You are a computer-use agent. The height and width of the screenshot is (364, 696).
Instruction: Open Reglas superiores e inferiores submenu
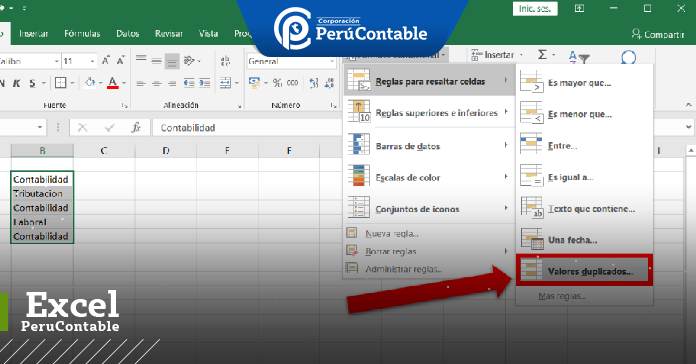coord(429,113)
